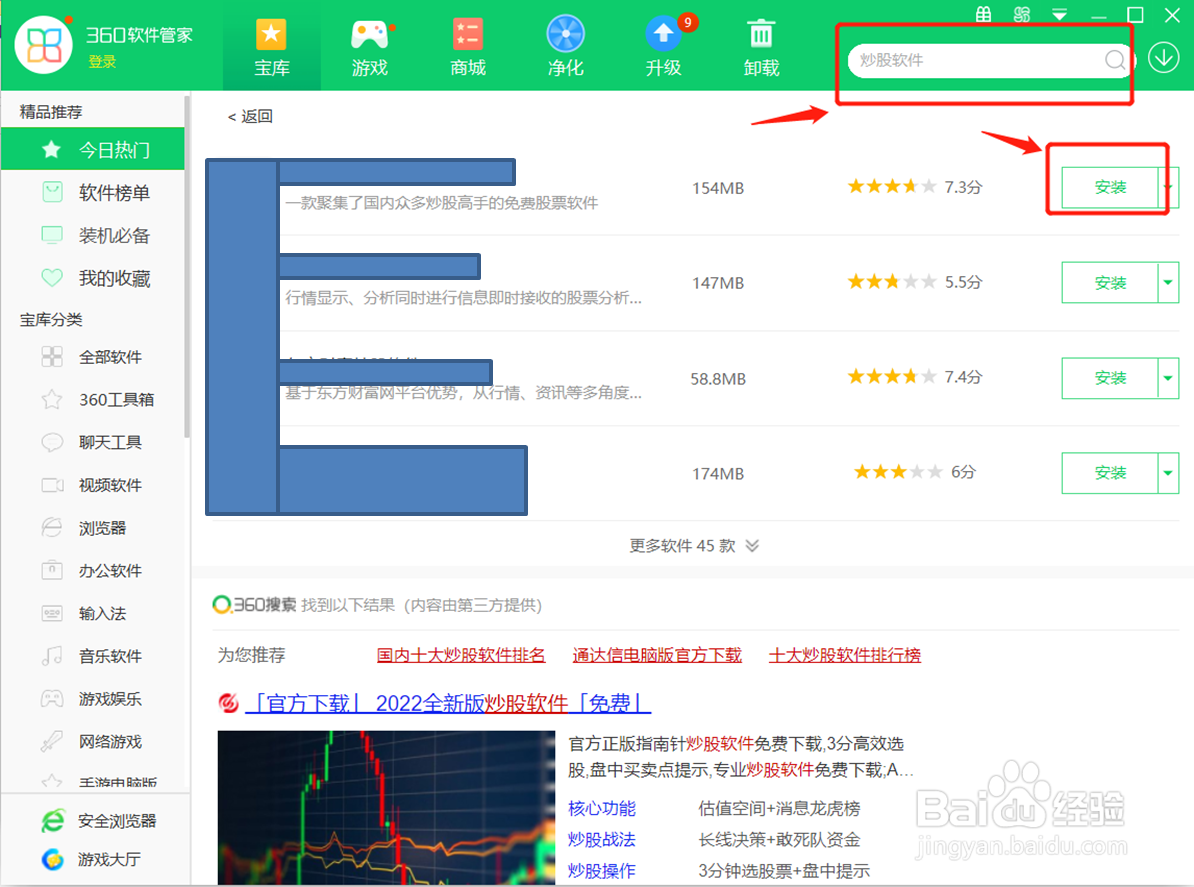This screenshot has height=887, width=1194.
Task: Open the 卸载 tab
Action: point(761,47)
